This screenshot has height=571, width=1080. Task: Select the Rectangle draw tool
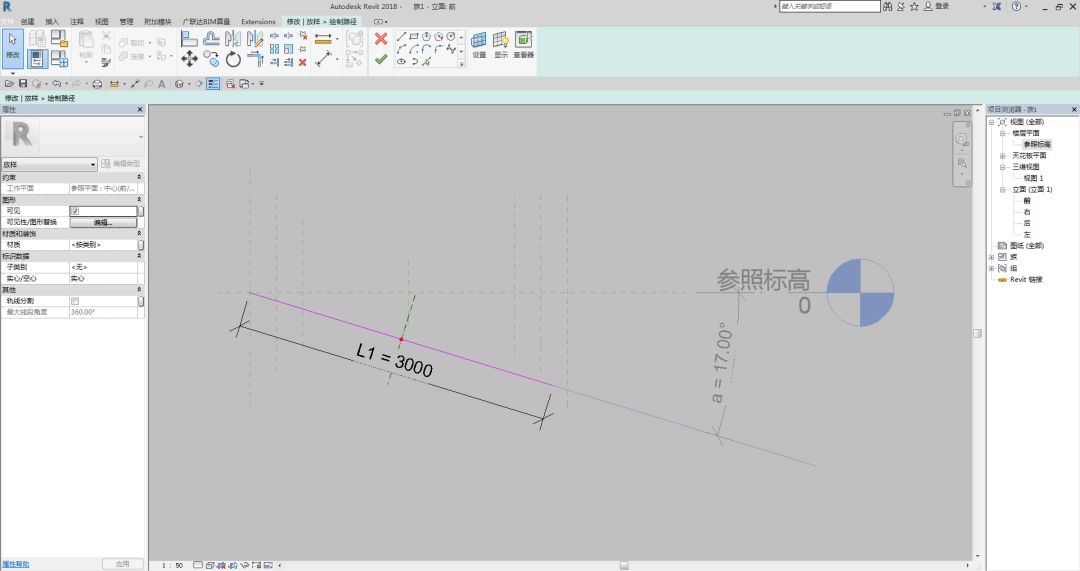[x=414, y=37]
